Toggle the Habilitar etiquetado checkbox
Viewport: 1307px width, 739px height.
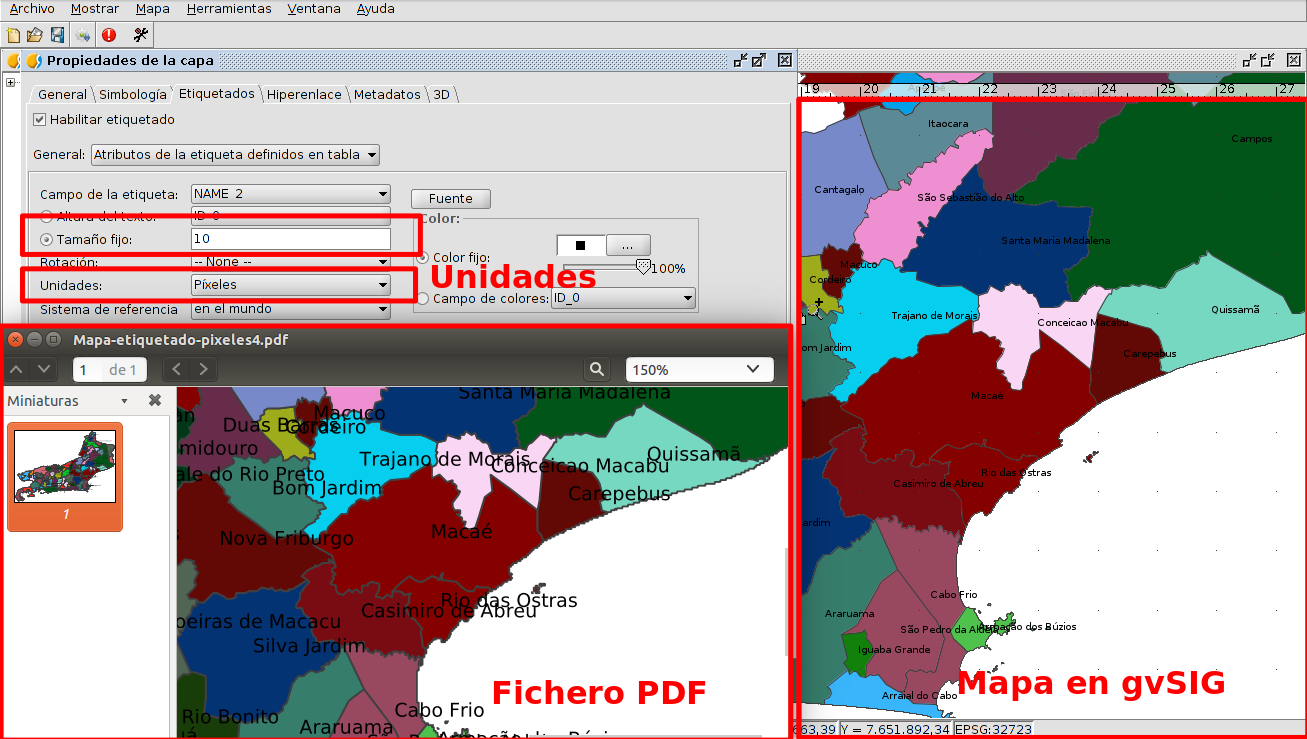(40, 120)
